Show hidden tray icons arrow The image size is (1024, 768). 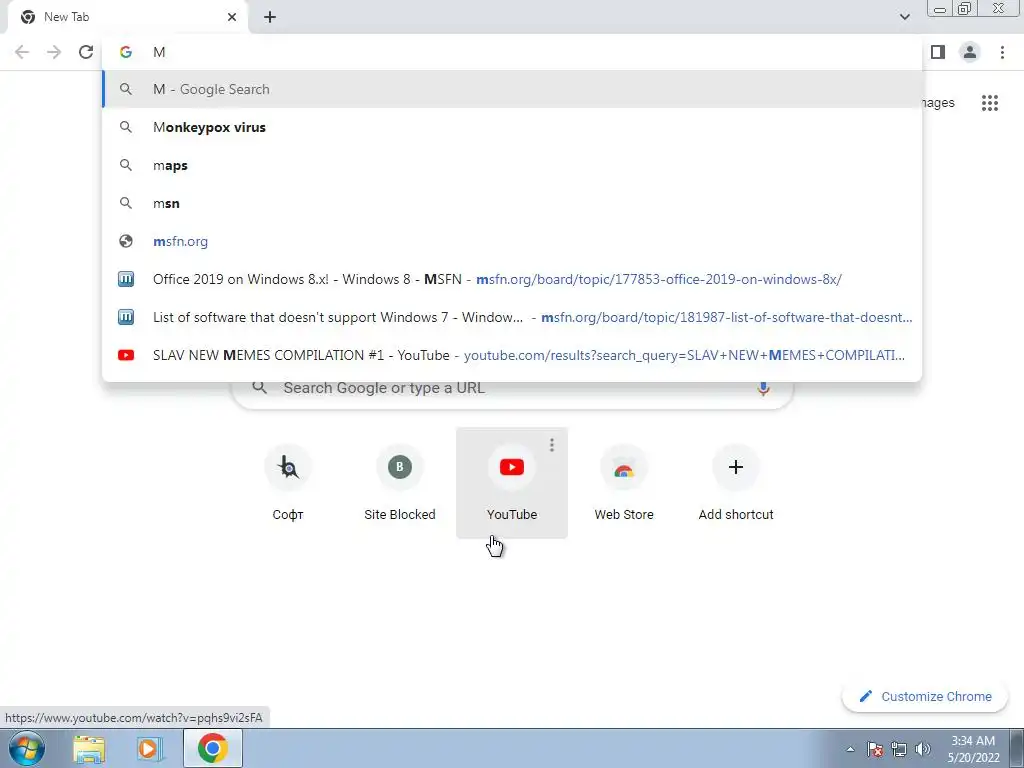click(x=850, y=749)
